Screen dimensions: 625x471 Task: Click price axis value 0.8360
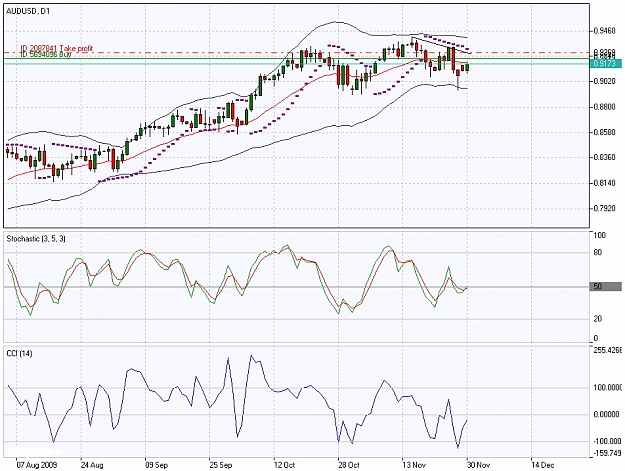(604, 157)
